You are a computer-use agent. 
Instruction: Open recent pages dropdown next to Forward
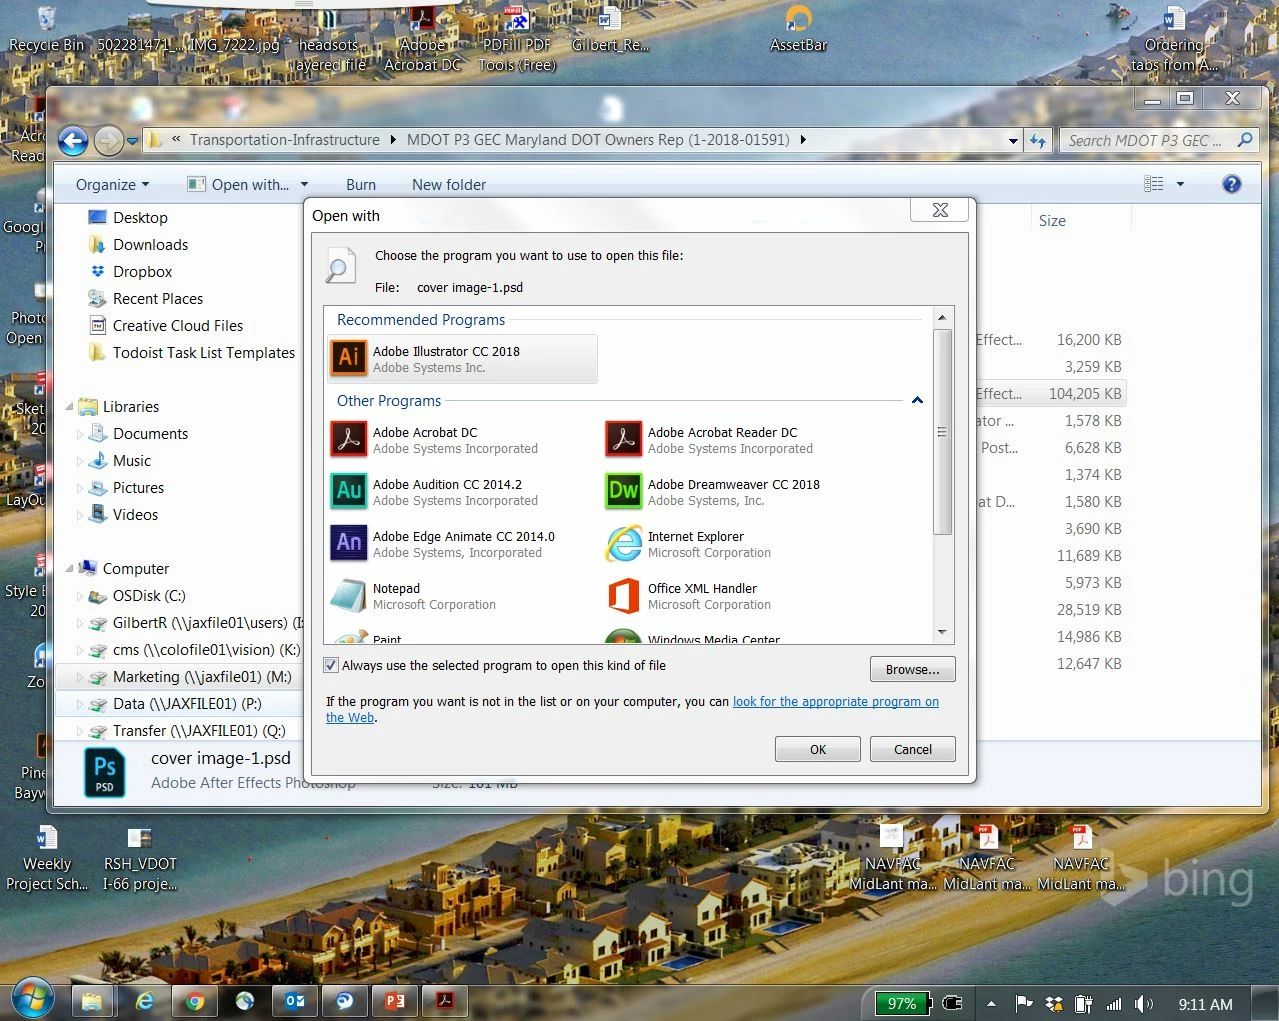[132, 142]
